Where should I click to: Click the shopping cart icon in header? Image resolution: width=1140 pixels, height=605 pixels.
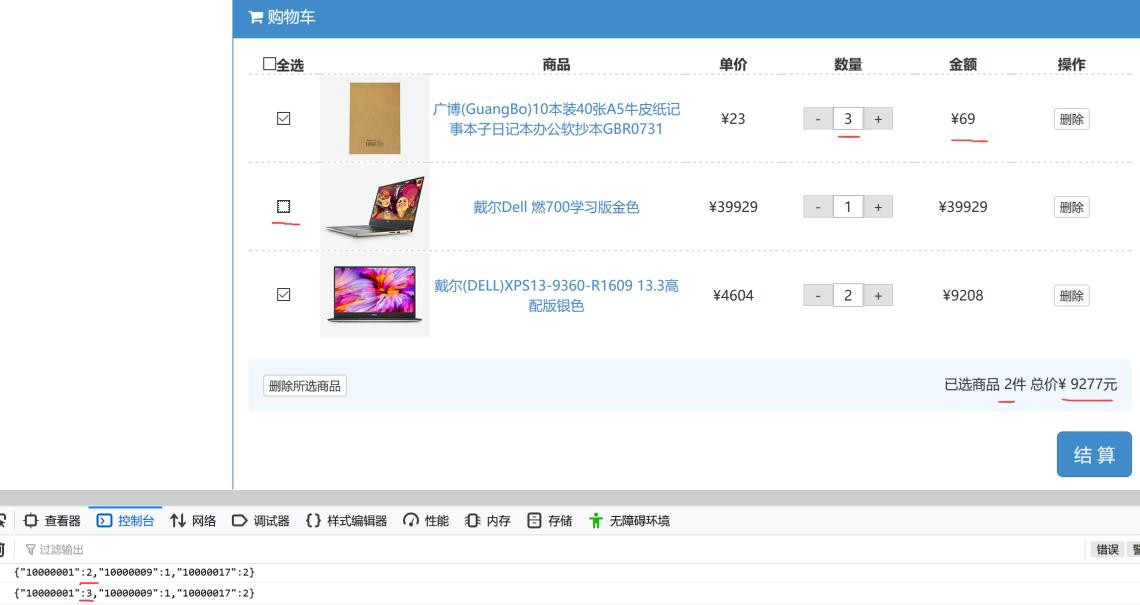[x=255, y=17]
